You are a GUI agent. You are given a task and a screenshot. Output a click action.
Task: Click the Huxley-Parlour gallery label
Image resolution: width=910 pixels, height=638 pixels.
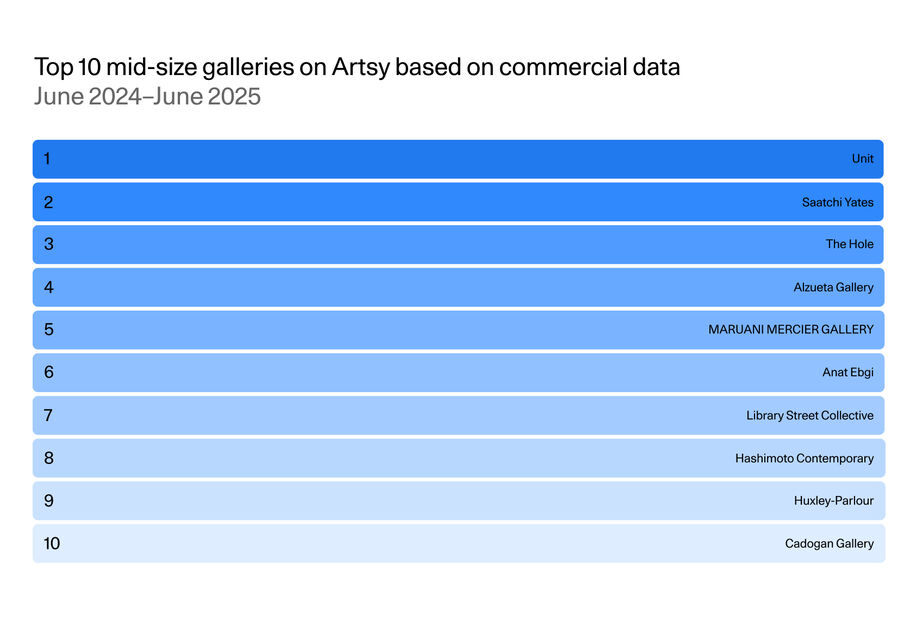click(833, 501)
